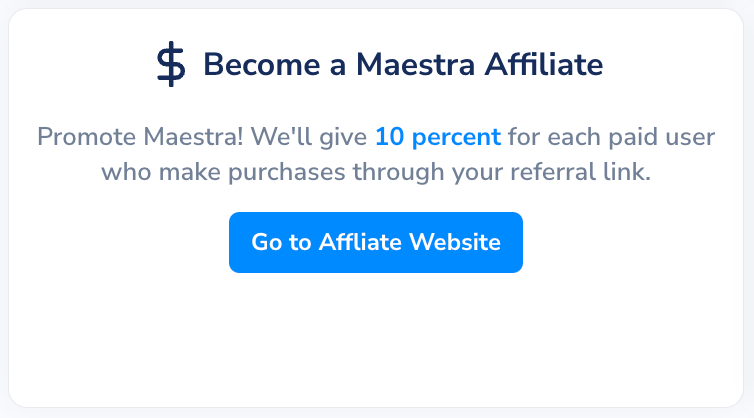Click the word "Affliate" on the button
Viewport: 754px width, 418px height.
356,242
